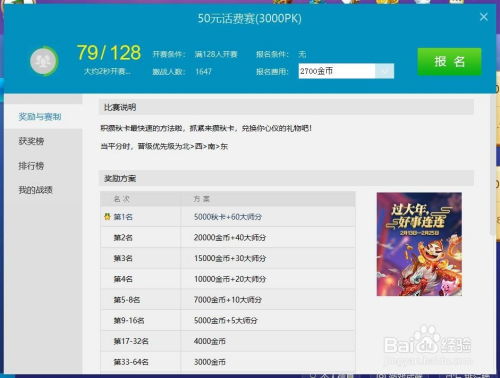Click the 名次 column header

coord(121,199)
